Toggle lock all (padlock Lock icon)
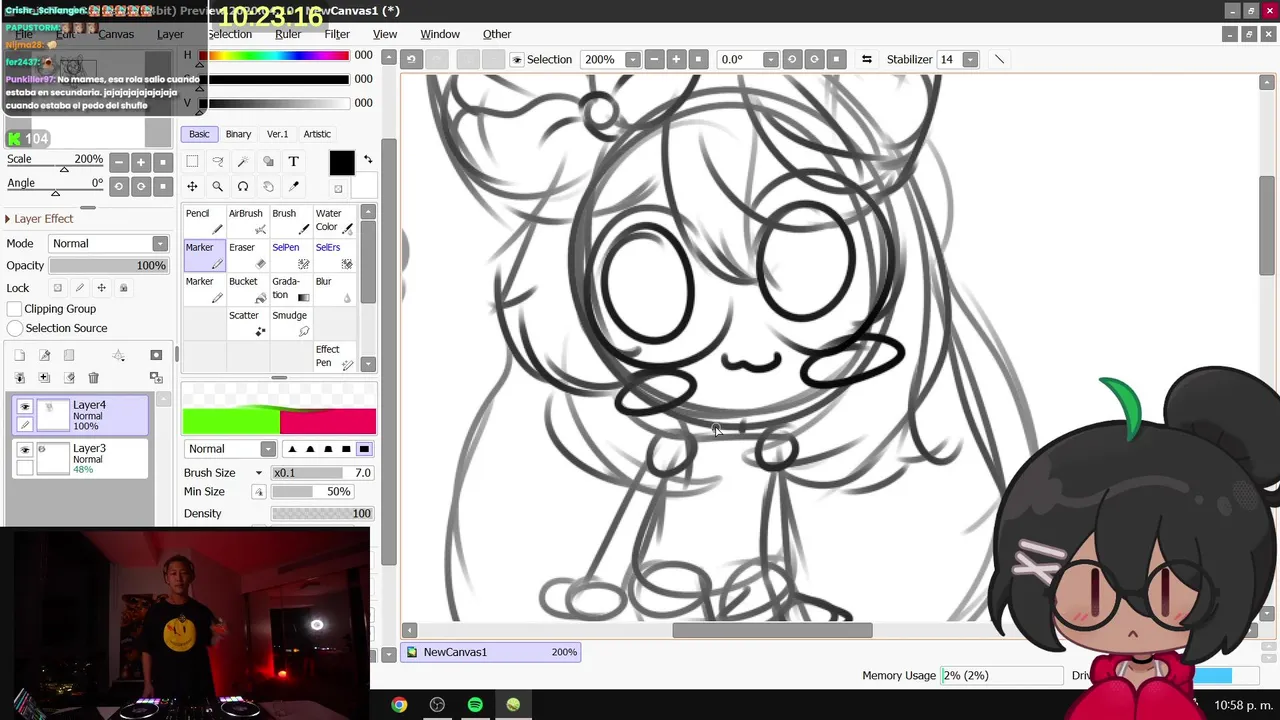Image resolution: width=1280 pixels, height=720 pixels. (123, 288)
